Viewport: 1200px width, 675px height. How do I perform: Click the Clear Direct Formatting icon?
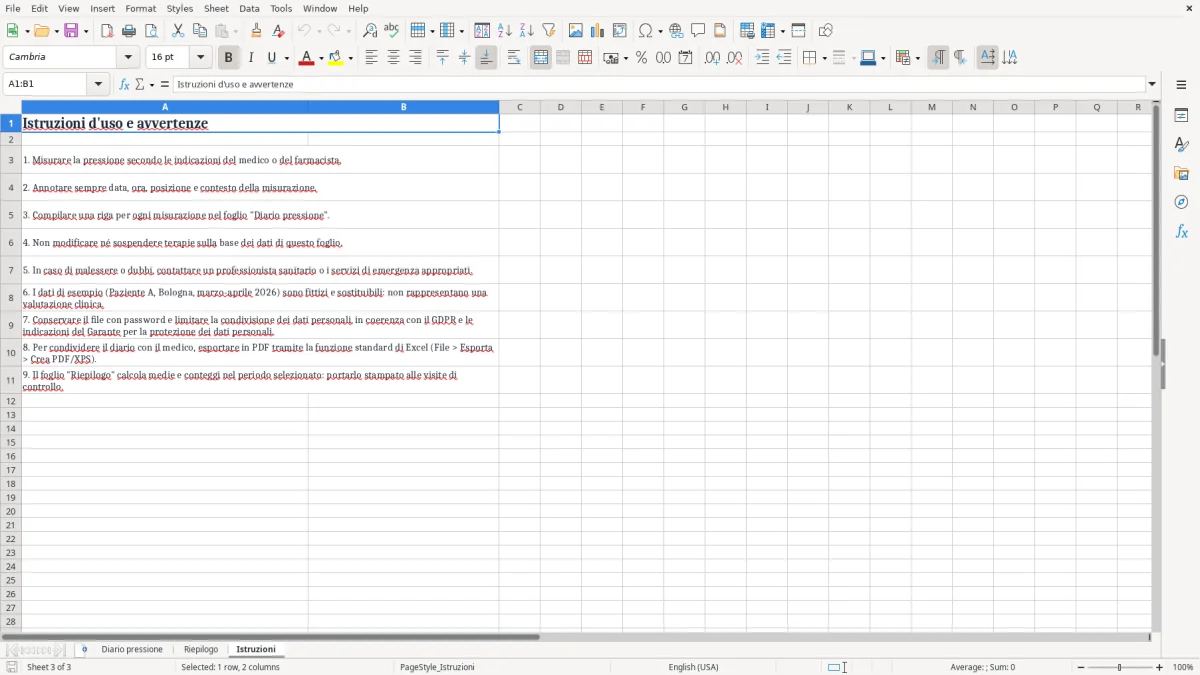(x=278, y=31)
